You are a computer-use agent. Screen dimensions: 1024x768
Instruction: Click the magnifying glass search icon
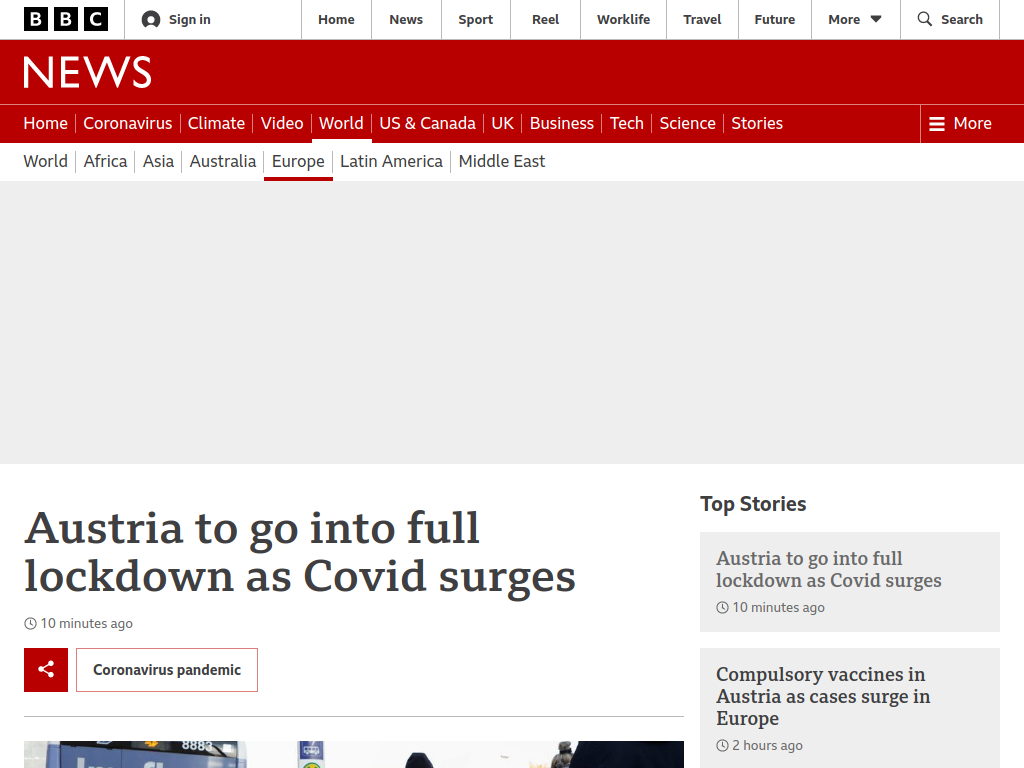(925, 19)
